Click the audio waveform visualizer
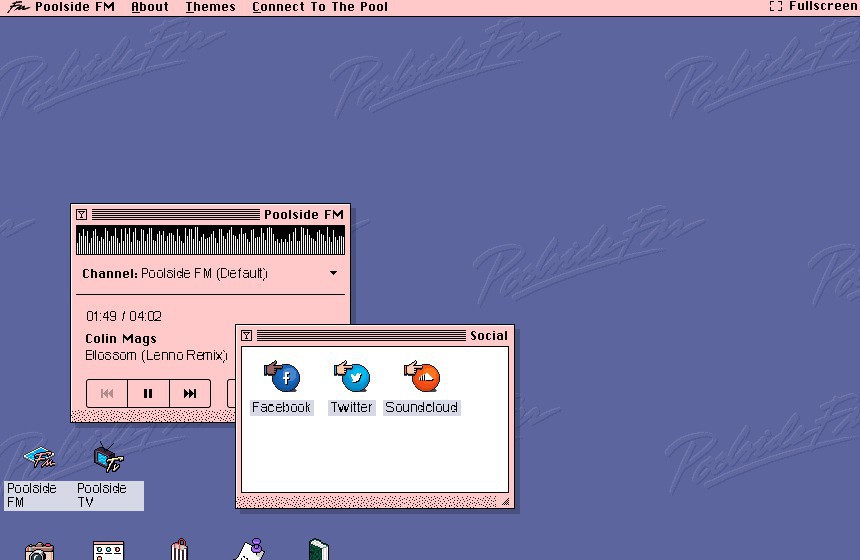This screenshot has width=860, height=560. [x=211, y=240]
